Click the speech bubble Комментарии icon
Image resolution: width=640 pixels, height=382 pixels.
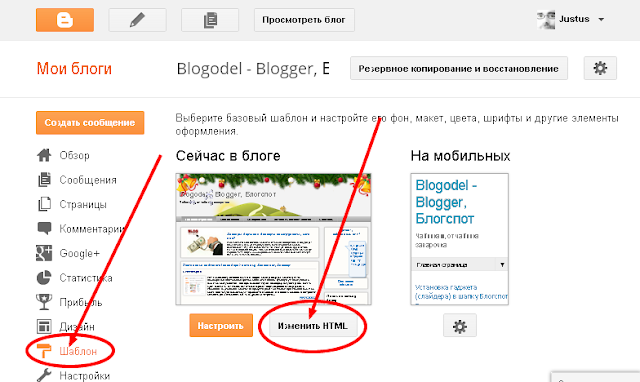coord(44,229)
